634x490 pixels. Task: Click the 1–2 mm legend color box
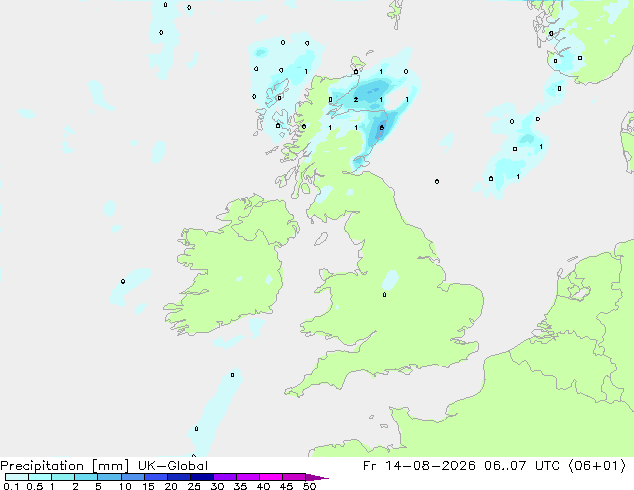[63, 477]
